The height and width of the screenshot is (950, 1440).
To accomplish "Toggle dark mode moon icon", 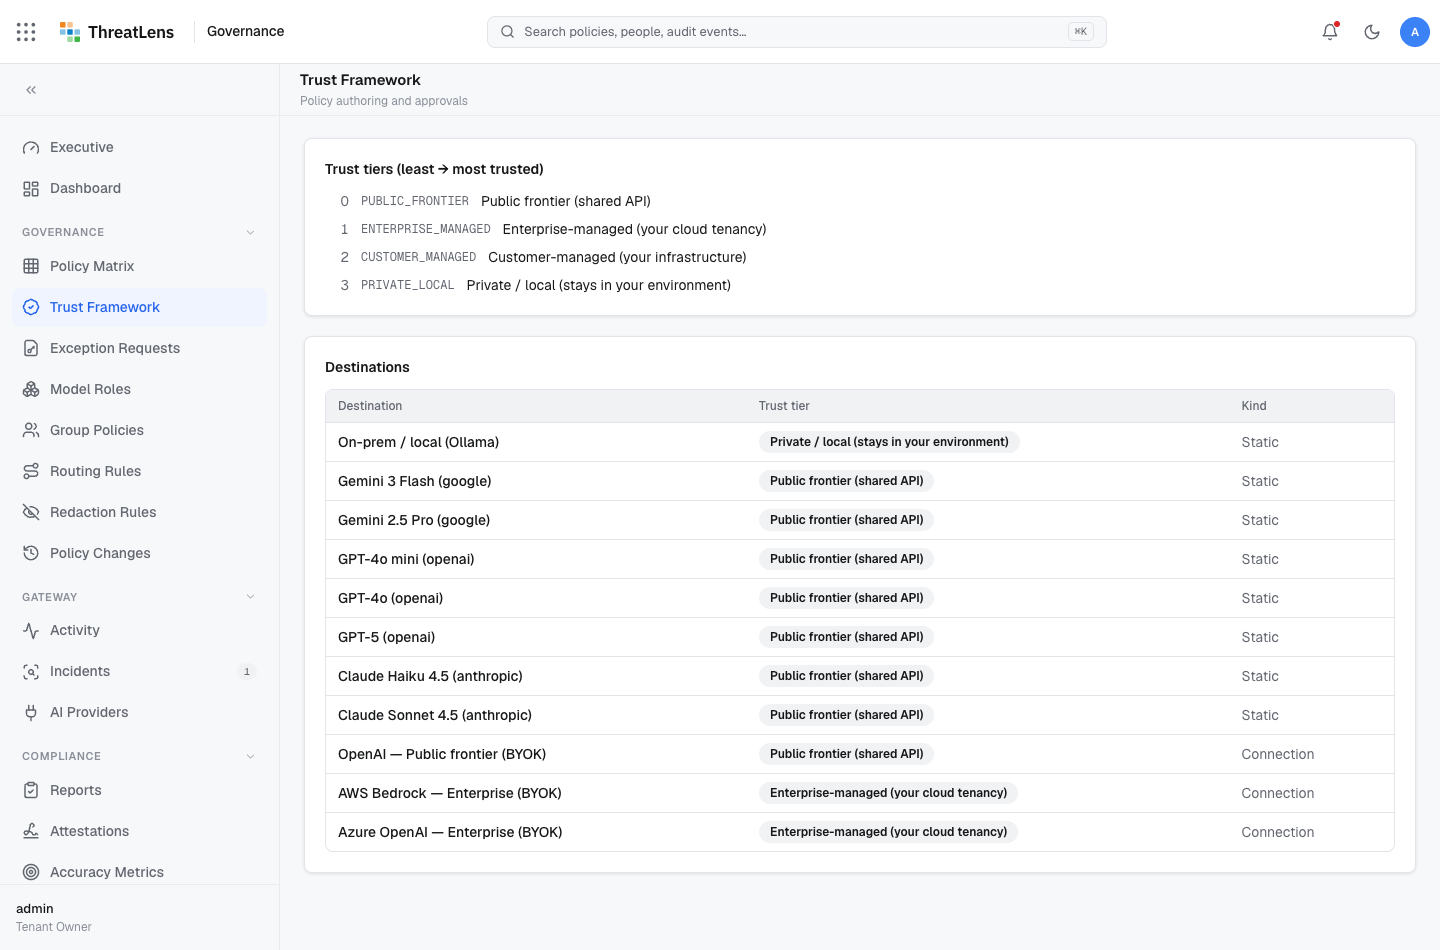I will [x=1372, y=32].
